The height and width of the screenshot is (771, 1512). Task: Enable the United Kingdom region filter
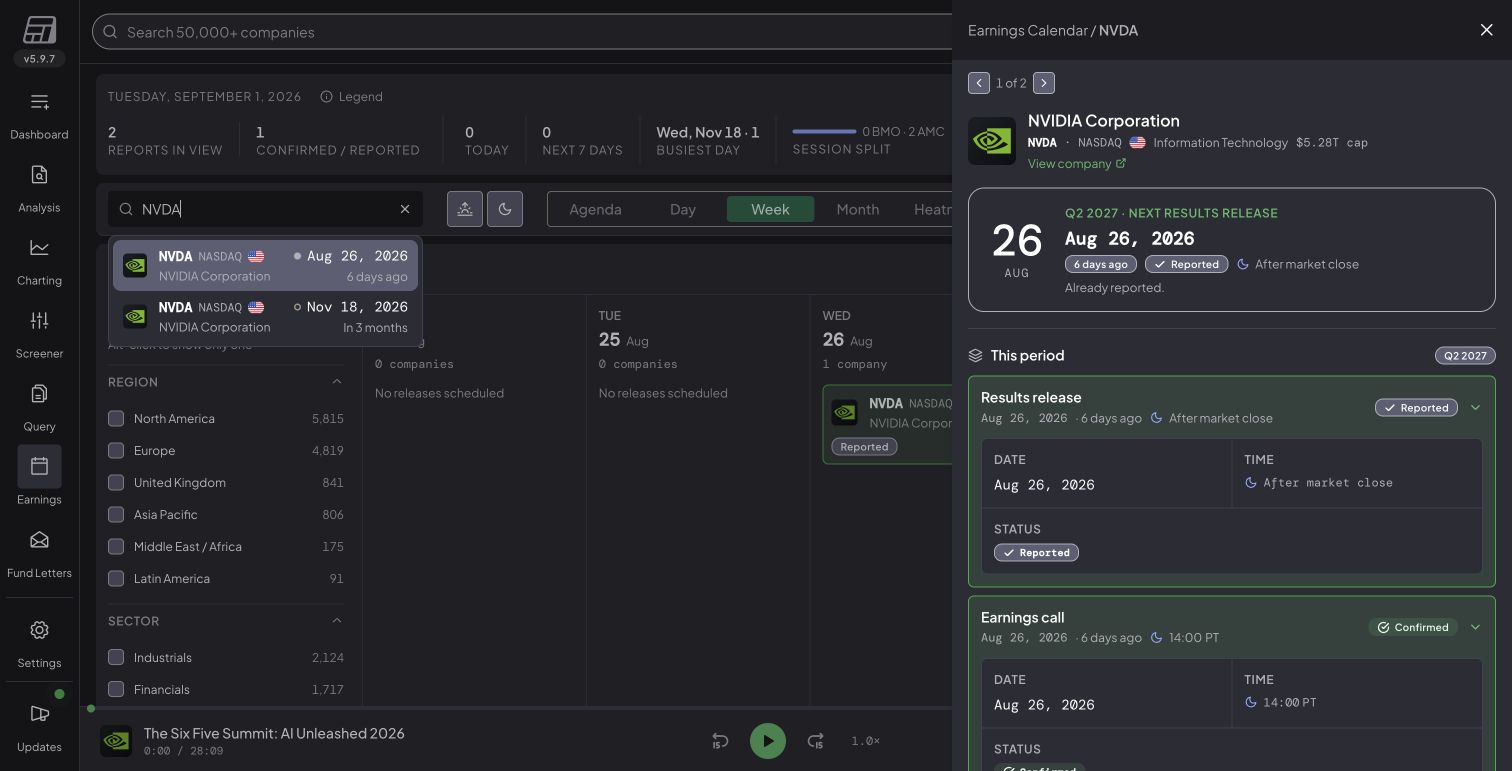116,483
